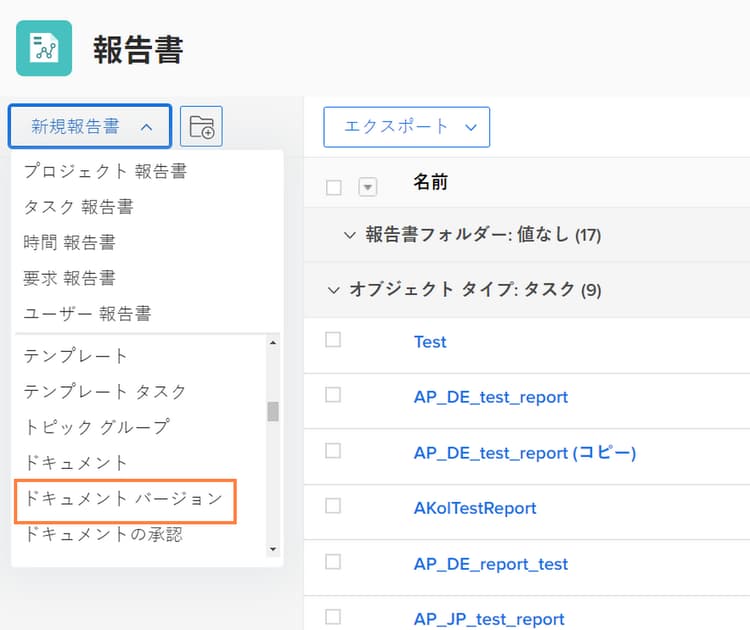Click the 報告書 page title
The width and height of the screenshot is (750, 630).
point(138,50)
